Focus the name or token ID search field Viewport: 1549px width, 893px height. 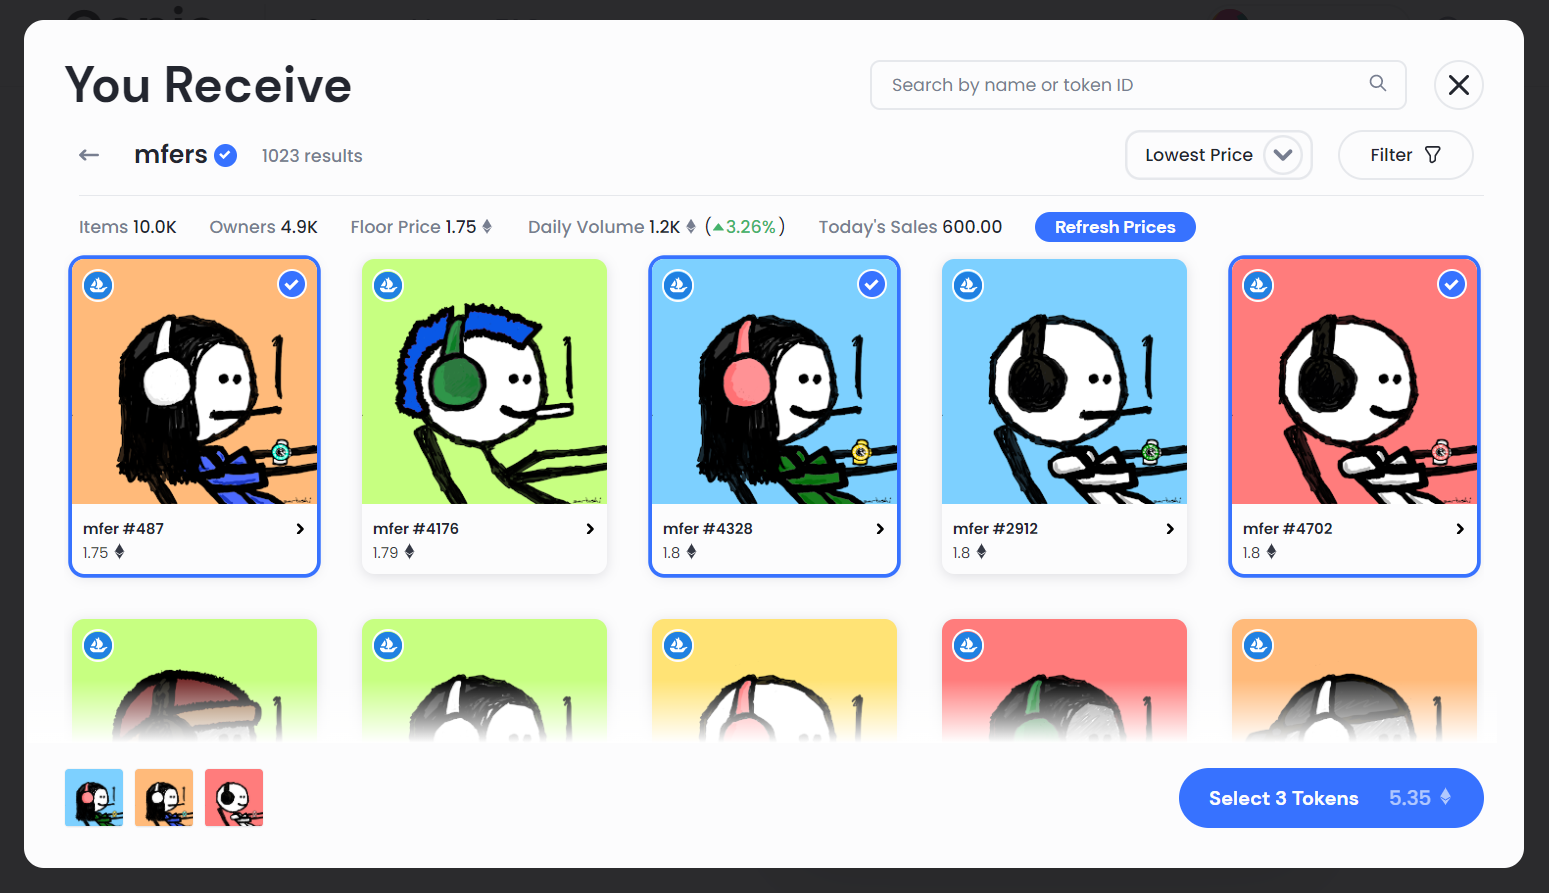(x=1138, y=85)
